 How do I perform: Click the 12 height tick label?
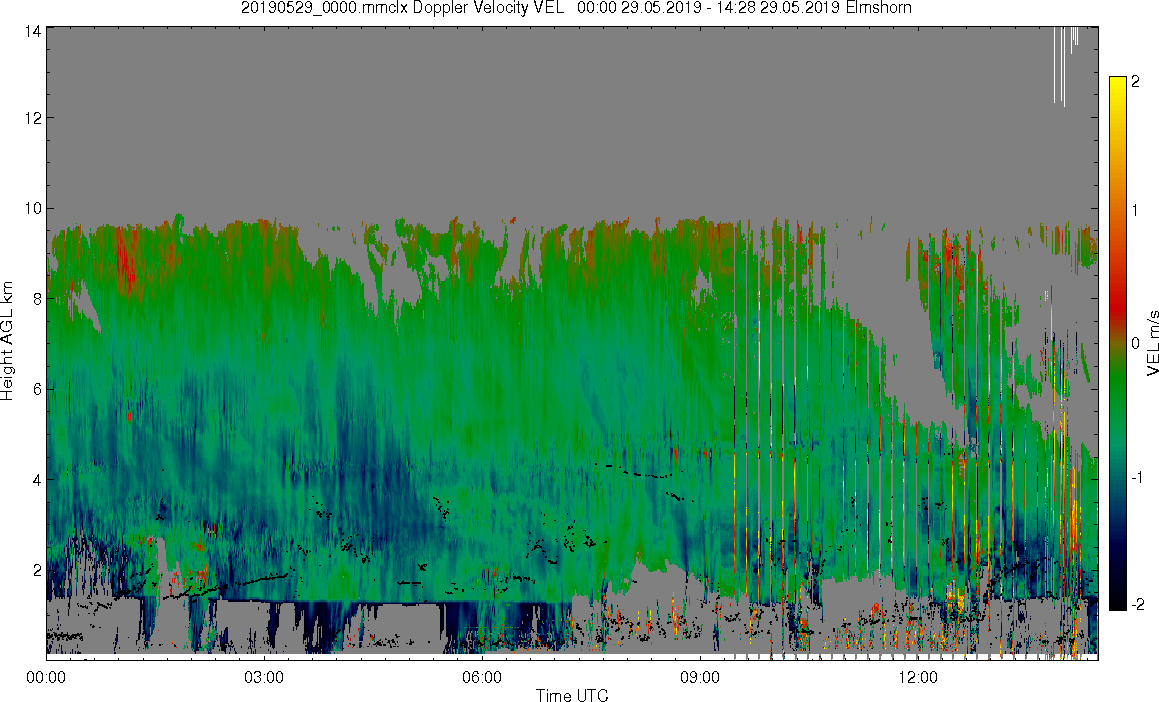point(32,118)
